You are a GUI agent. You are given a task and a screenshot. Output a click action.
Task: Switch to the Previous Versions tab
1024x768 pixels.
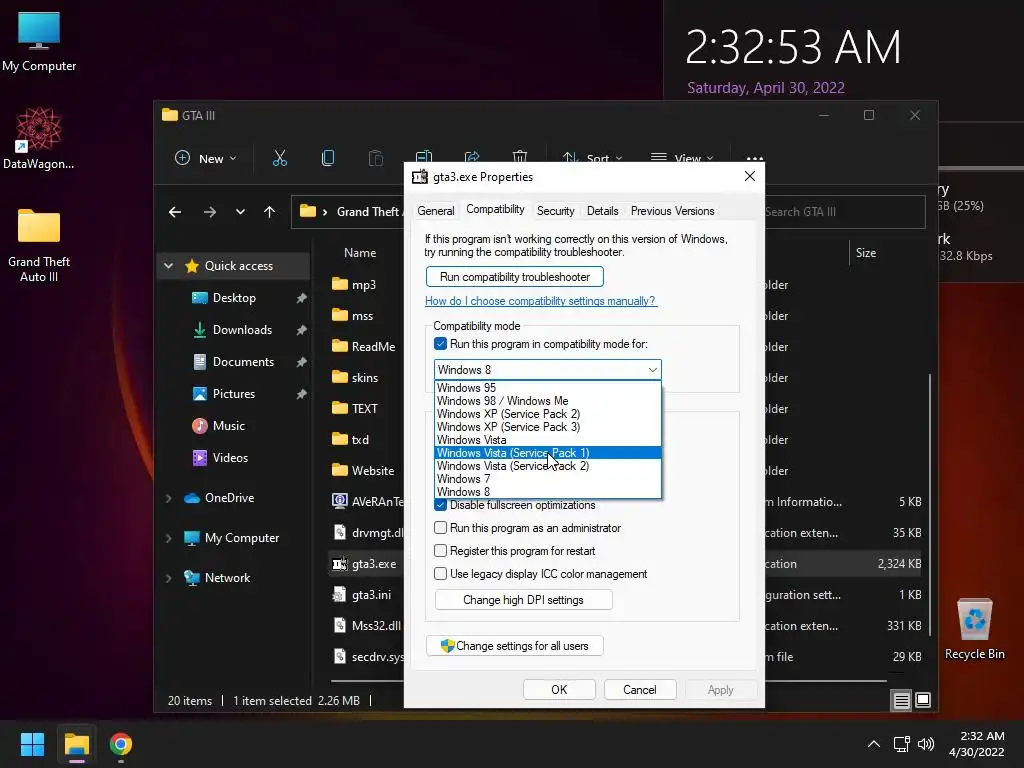click(672, 211)
